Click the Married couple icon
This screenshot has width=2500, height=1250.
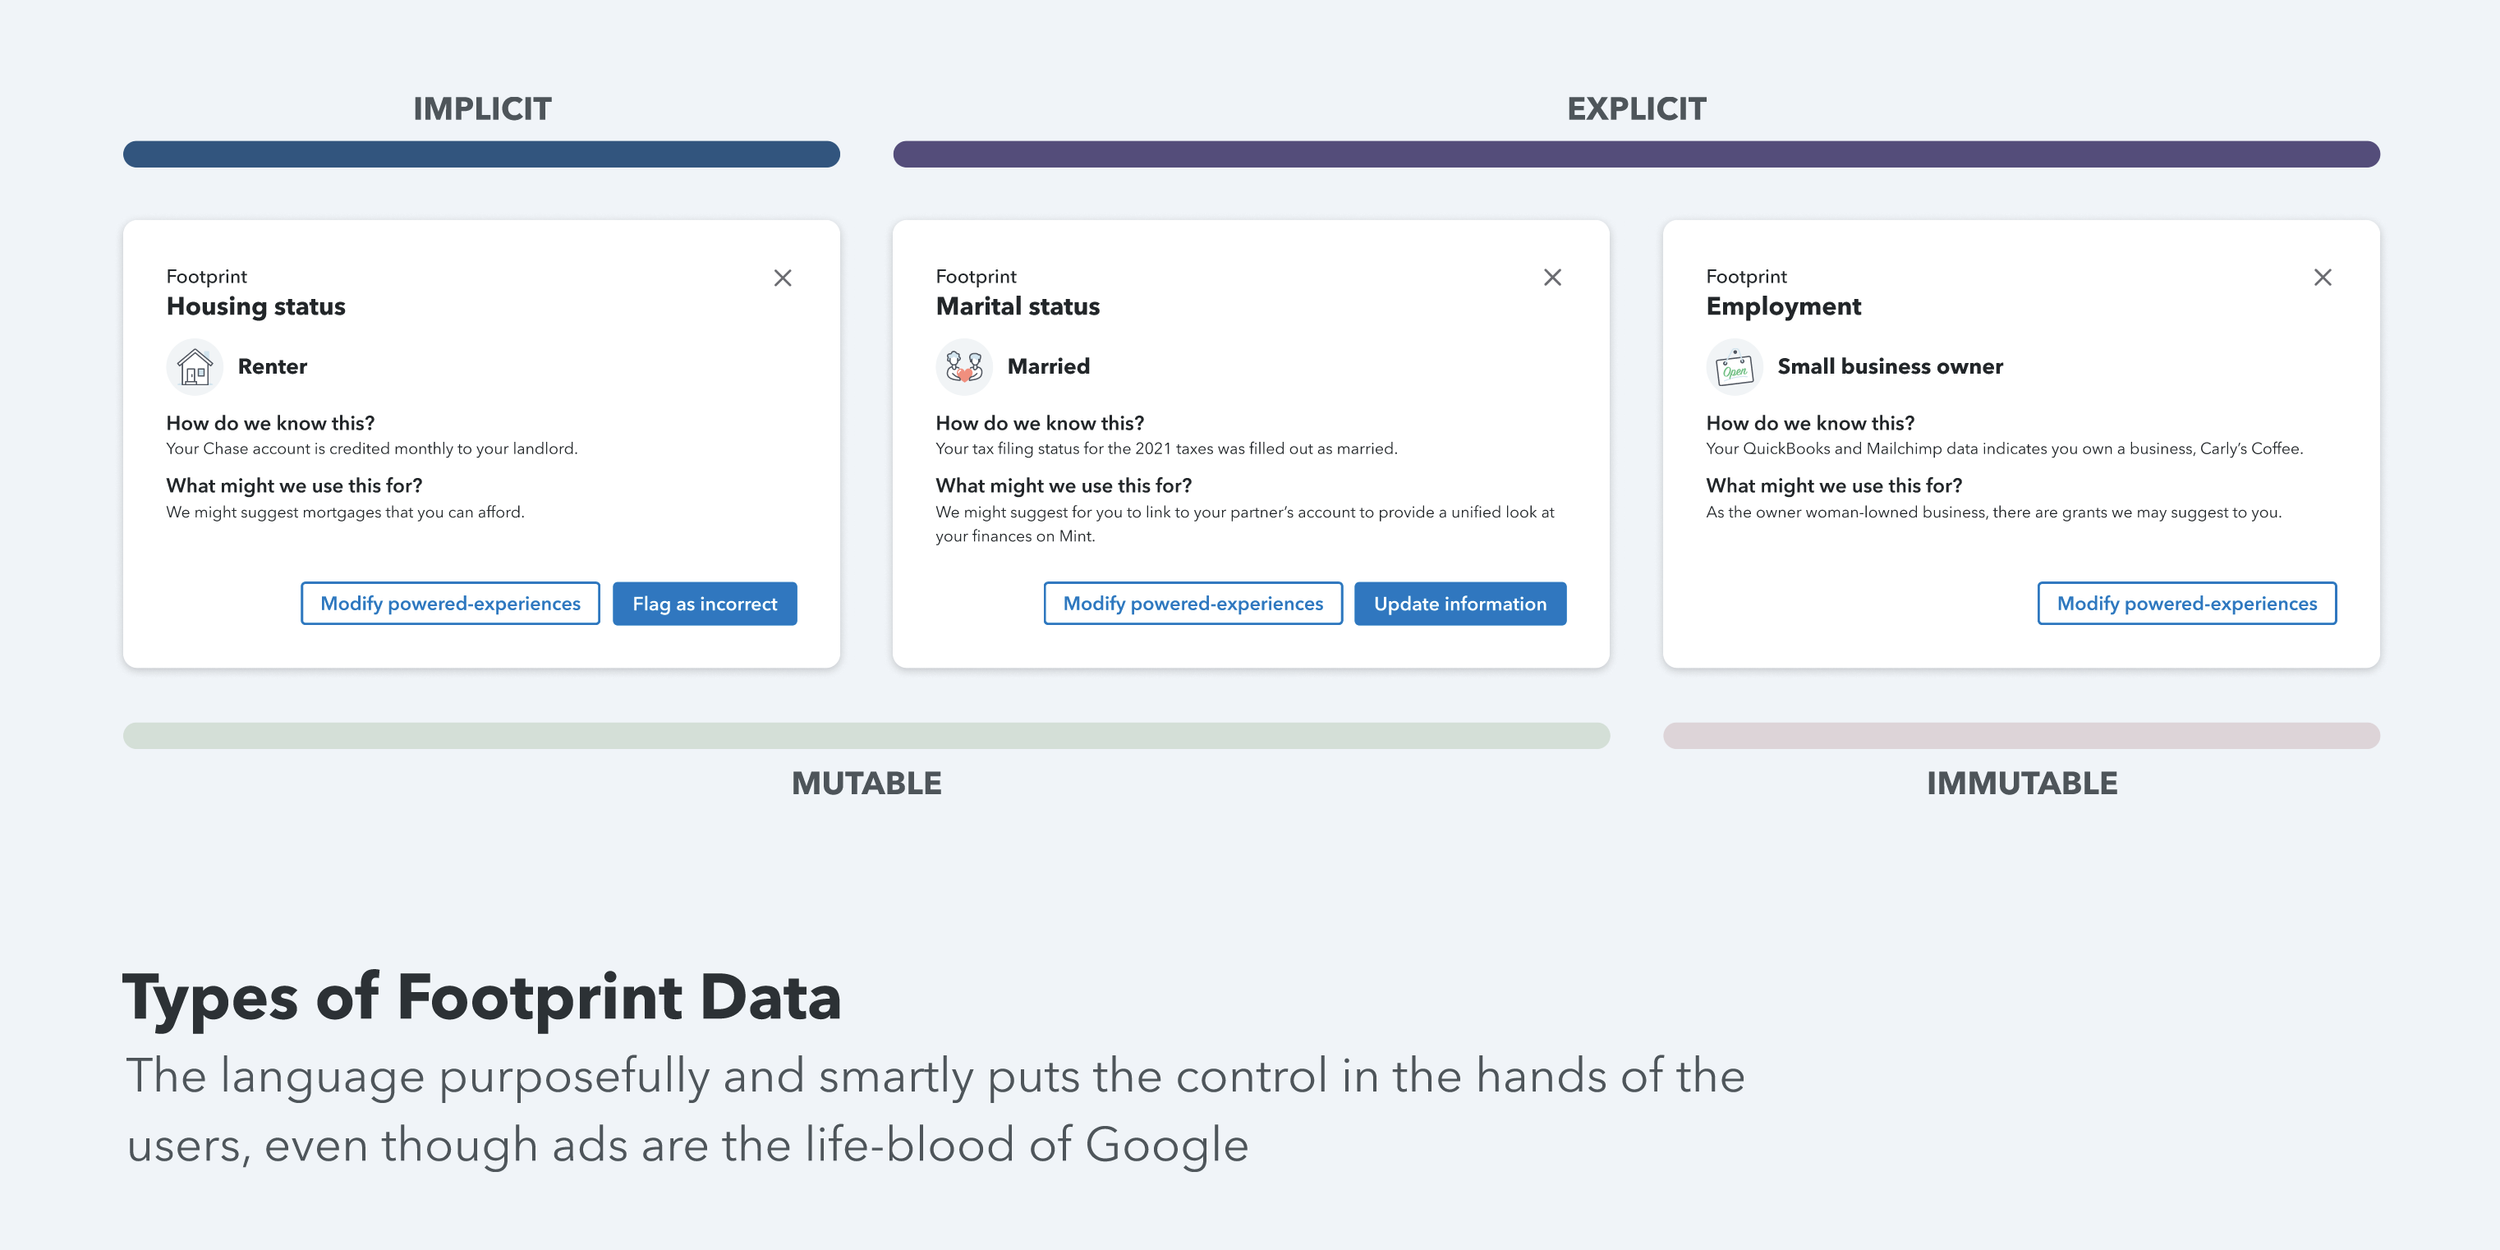coord(964,367)
